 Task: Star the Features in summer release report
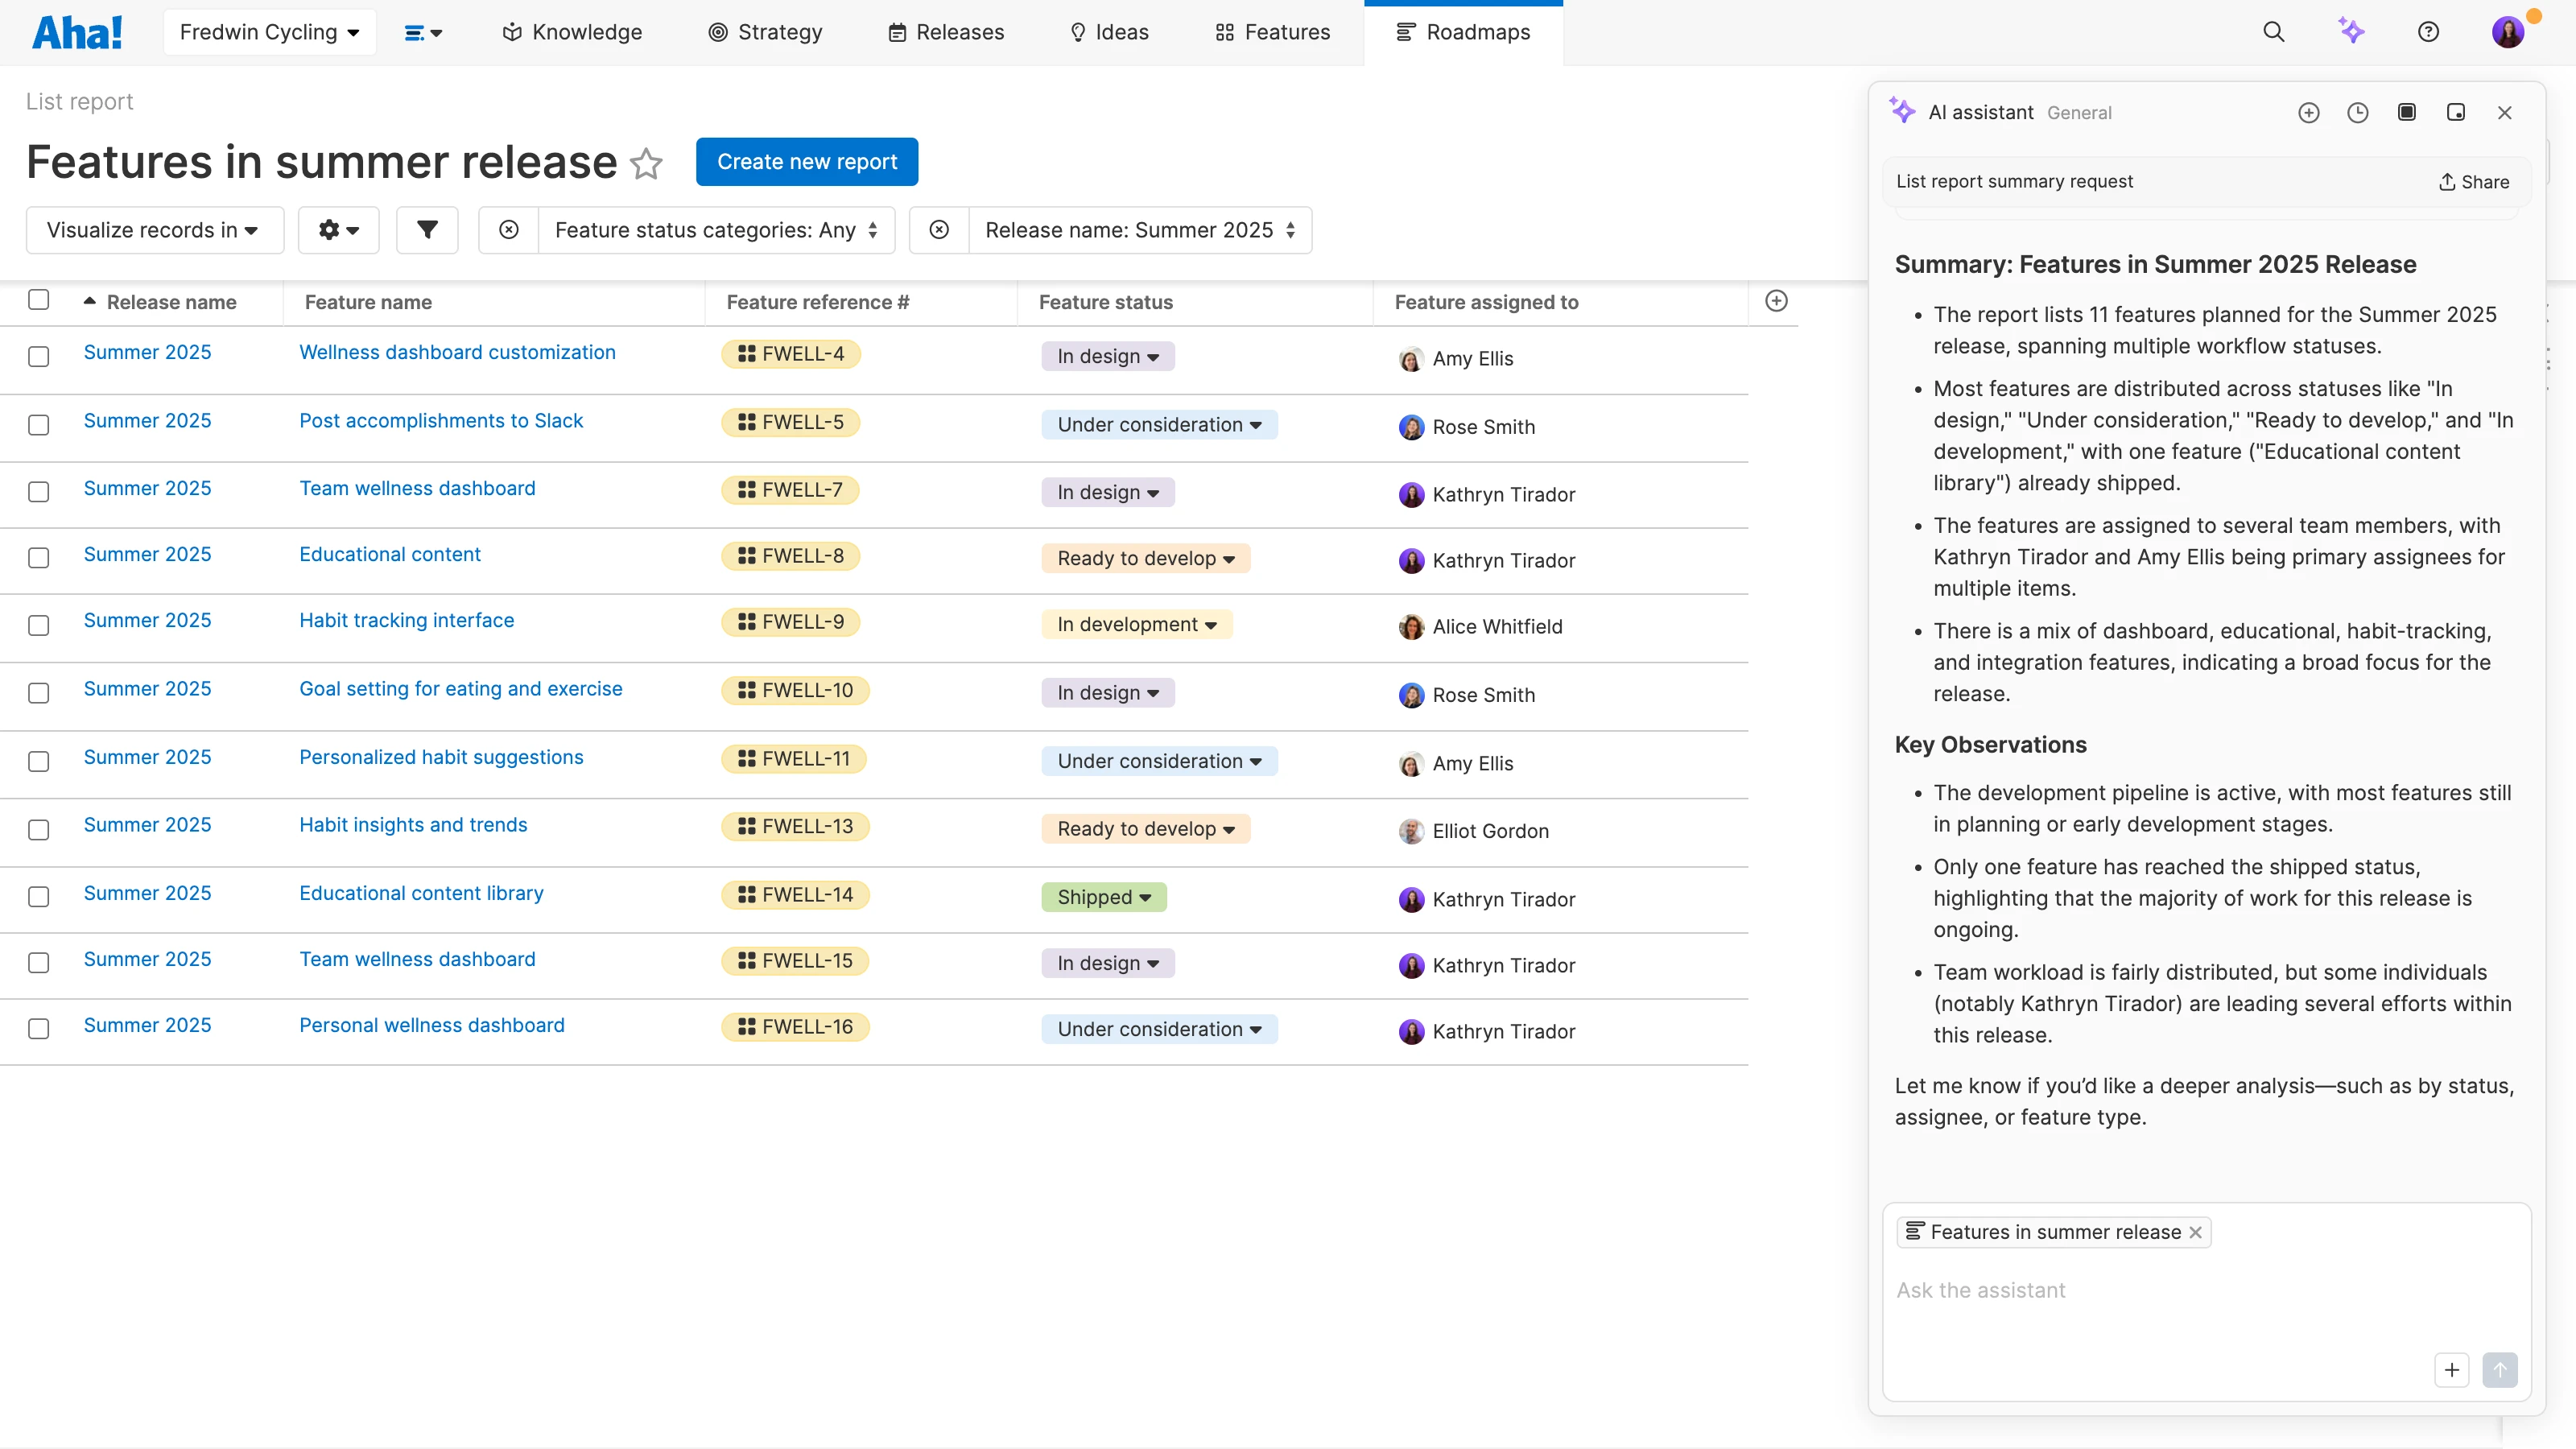[646, 164]
